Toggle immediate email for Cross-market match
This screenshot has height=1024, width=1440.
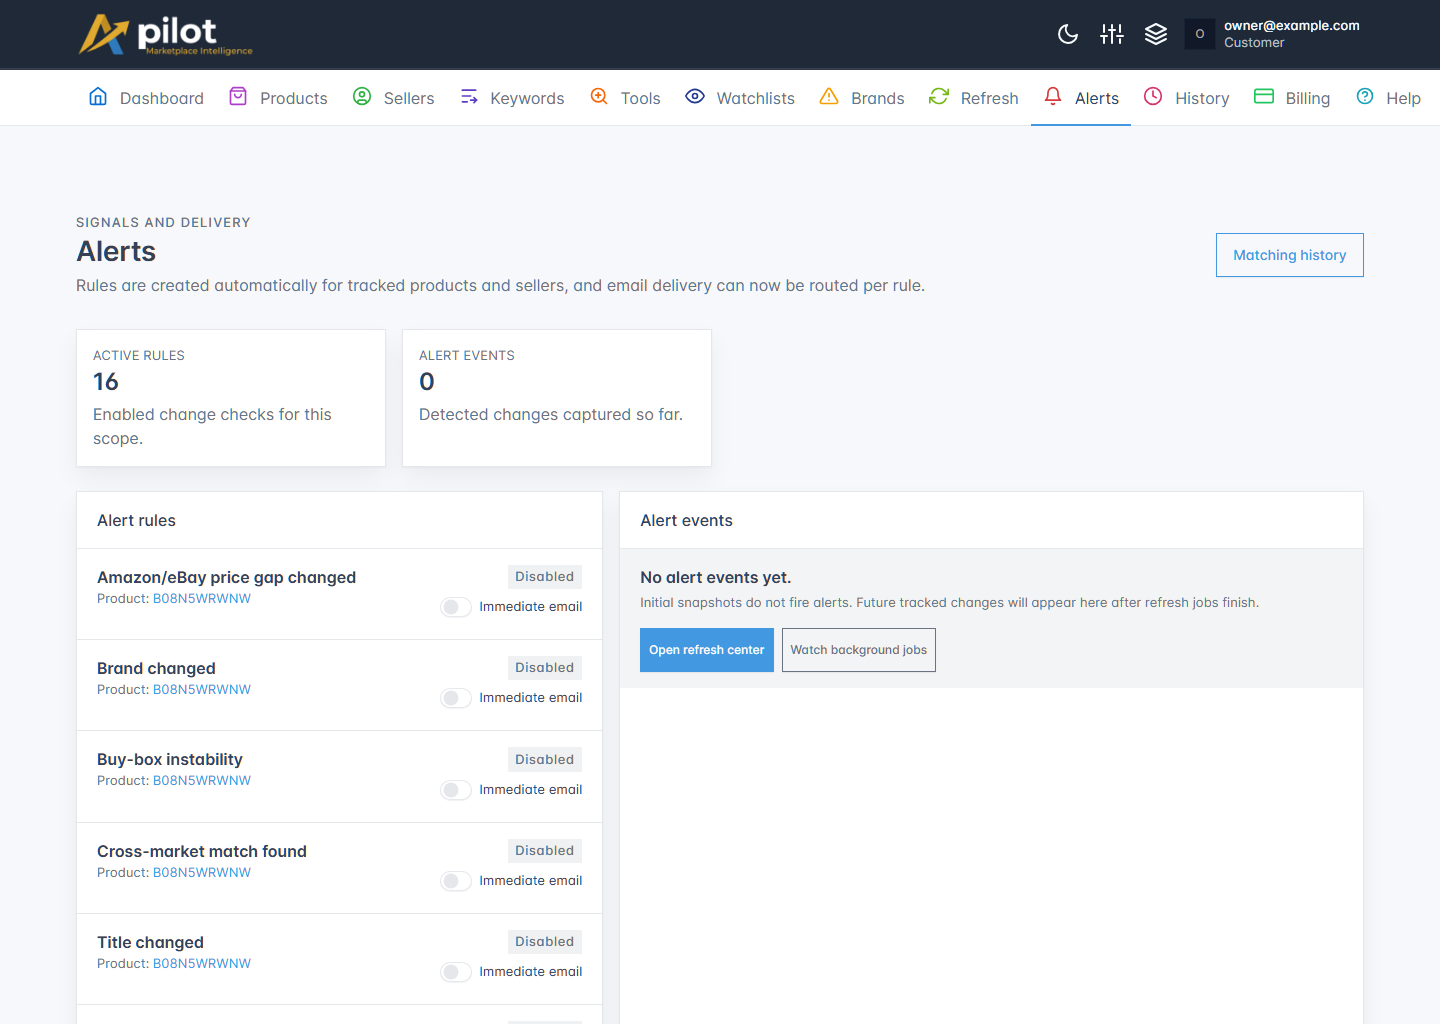(x=456, y=881)
